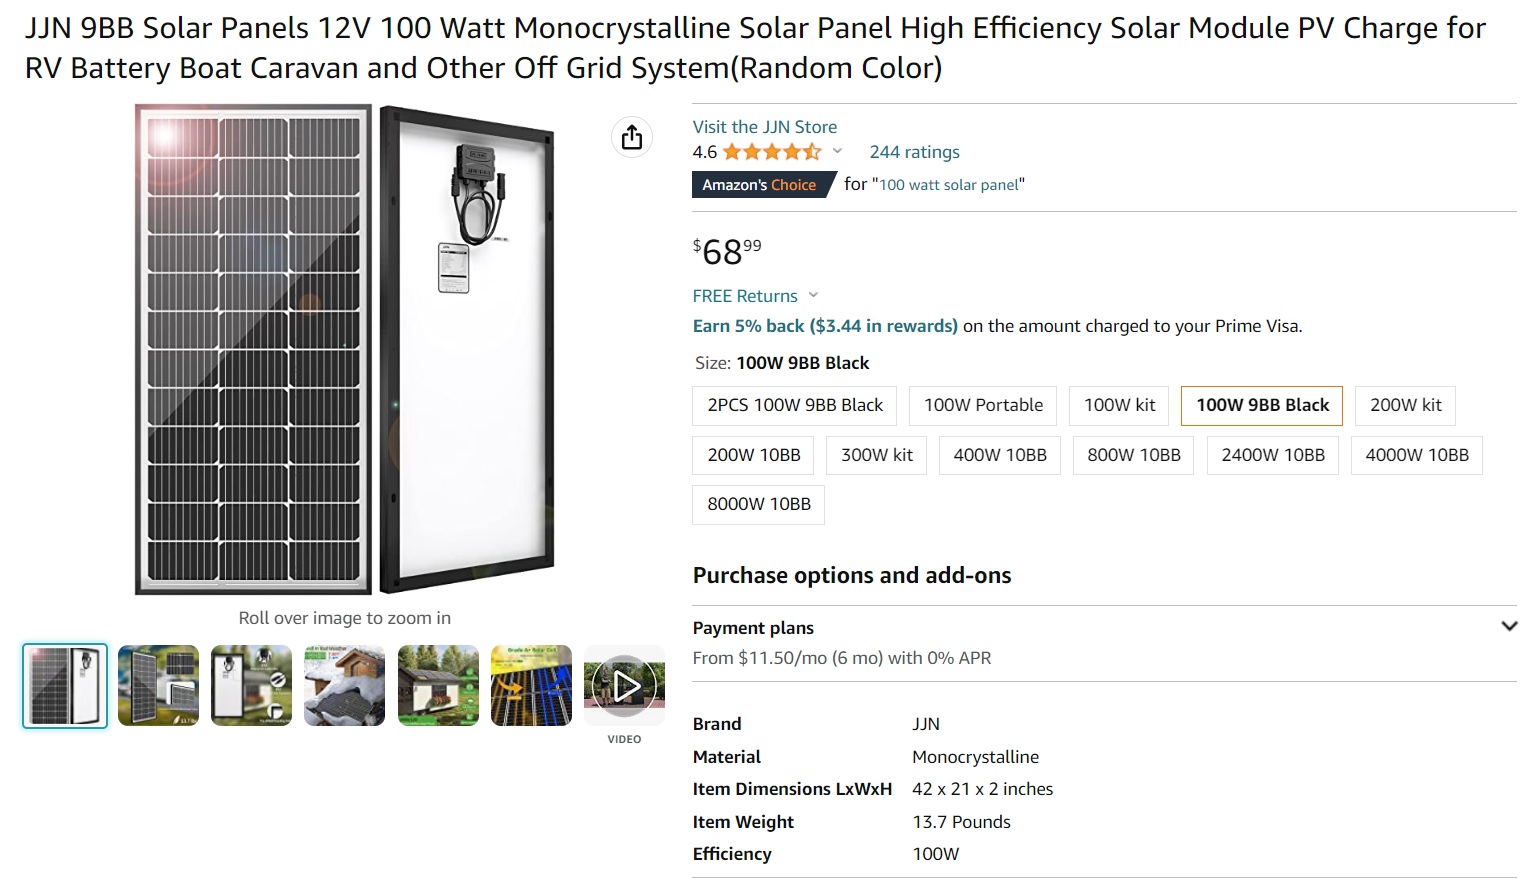
Task: Select the 2PCS 100W 9BB Black size
Action: coord(795,405)
